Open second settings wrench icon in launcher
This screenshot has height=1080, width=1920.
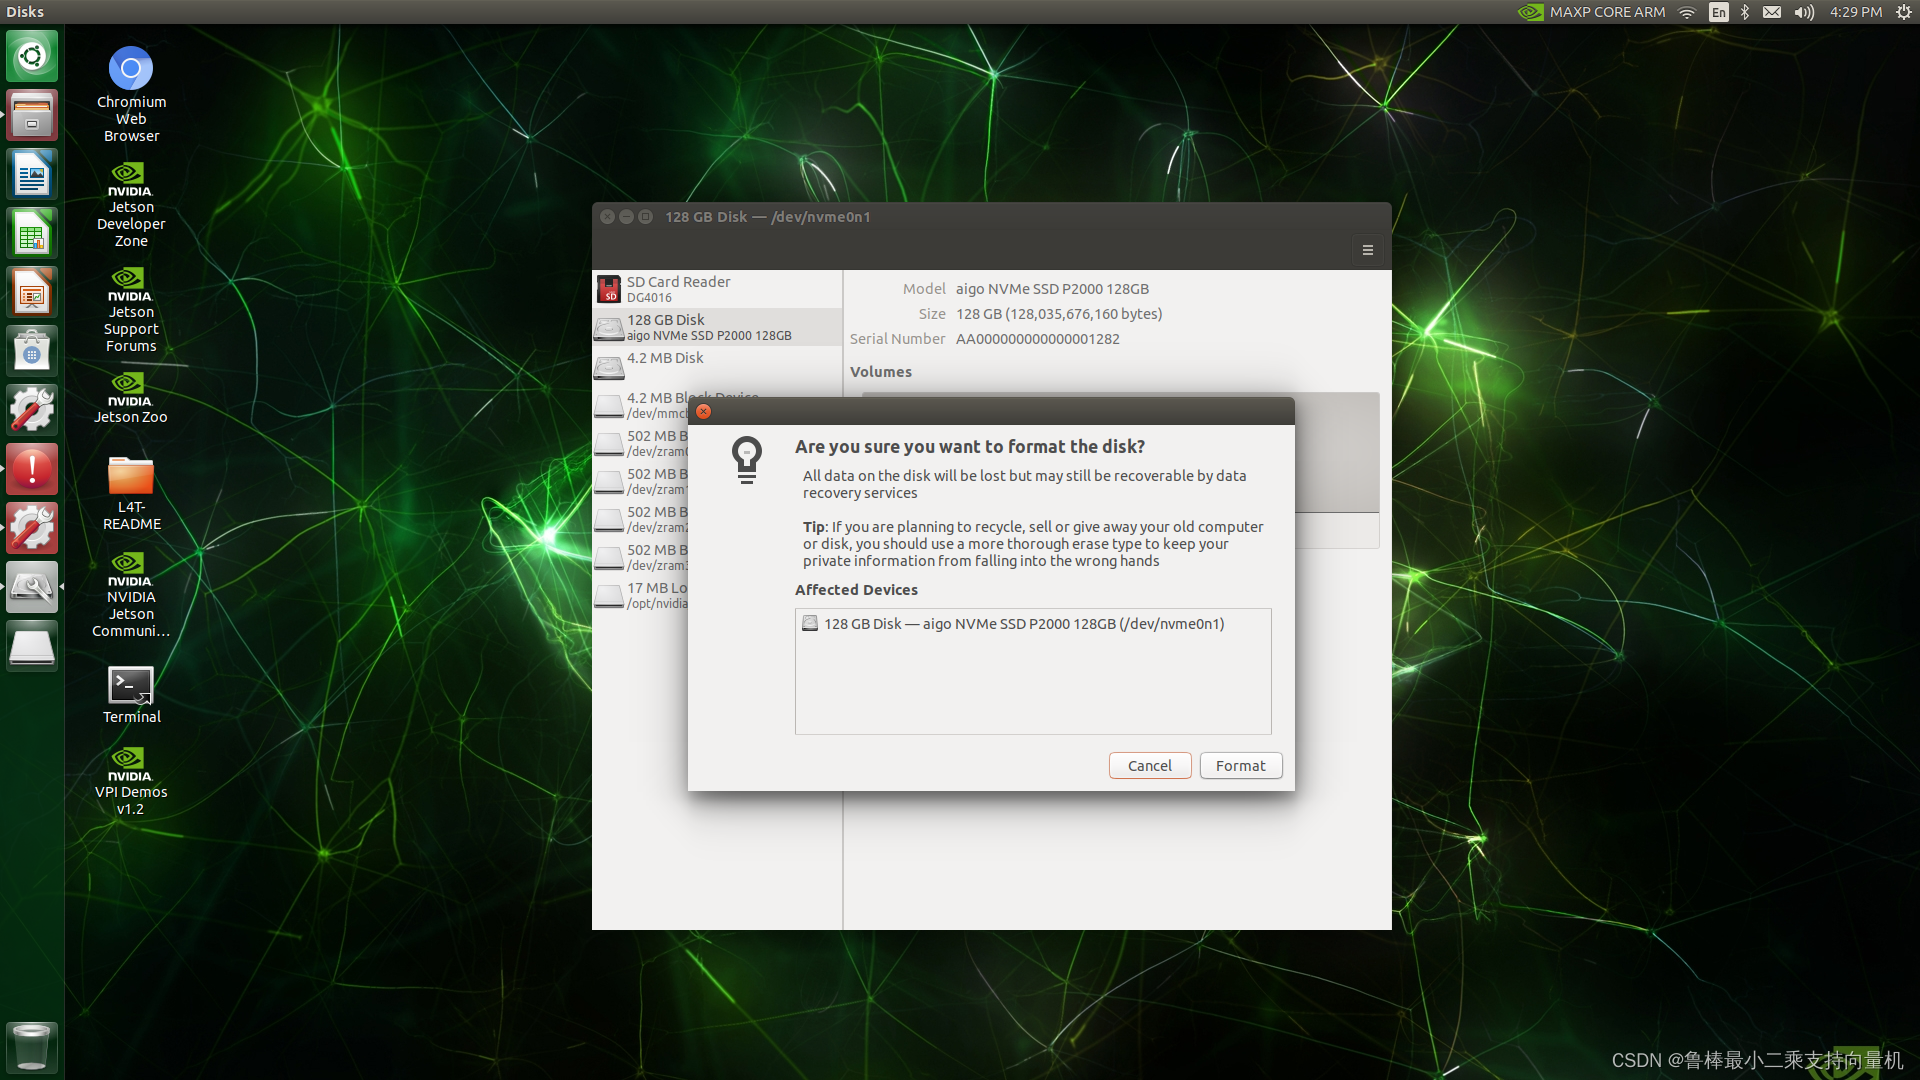click(x=32, y=528)
